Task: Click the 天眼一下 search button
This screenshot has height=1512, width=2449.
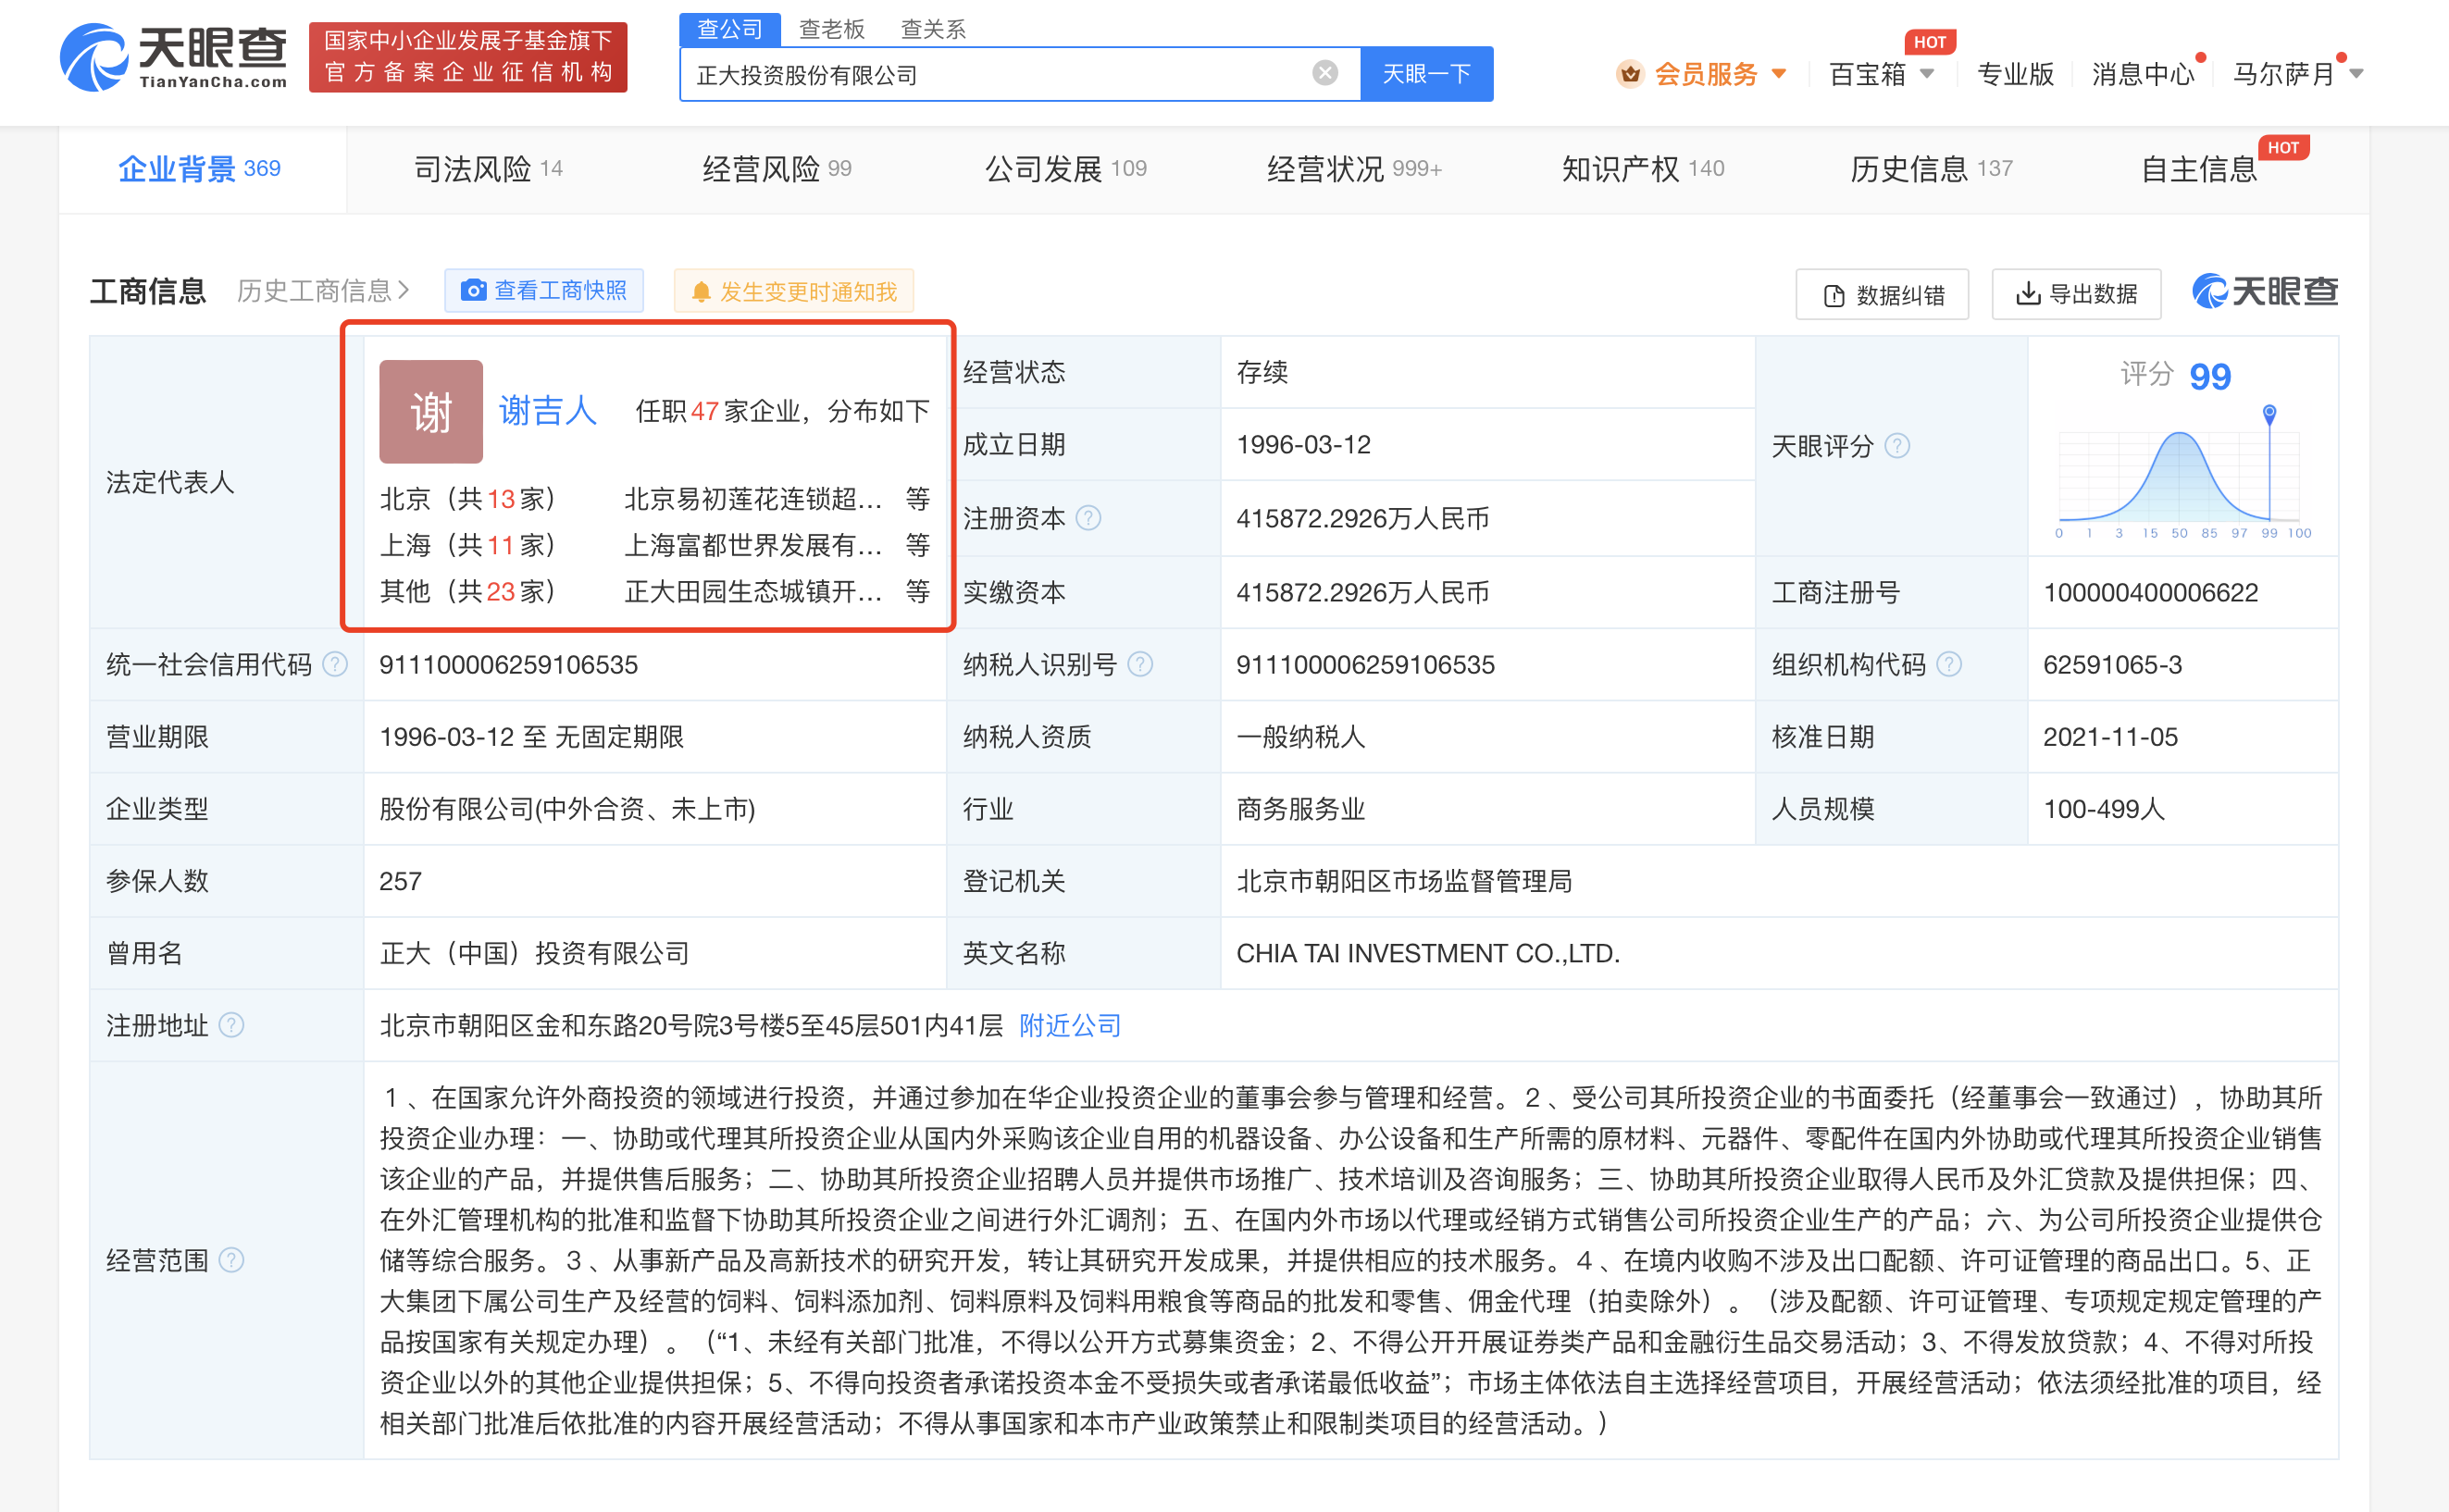Action: pyautogui.click(x=1426, y=74)
